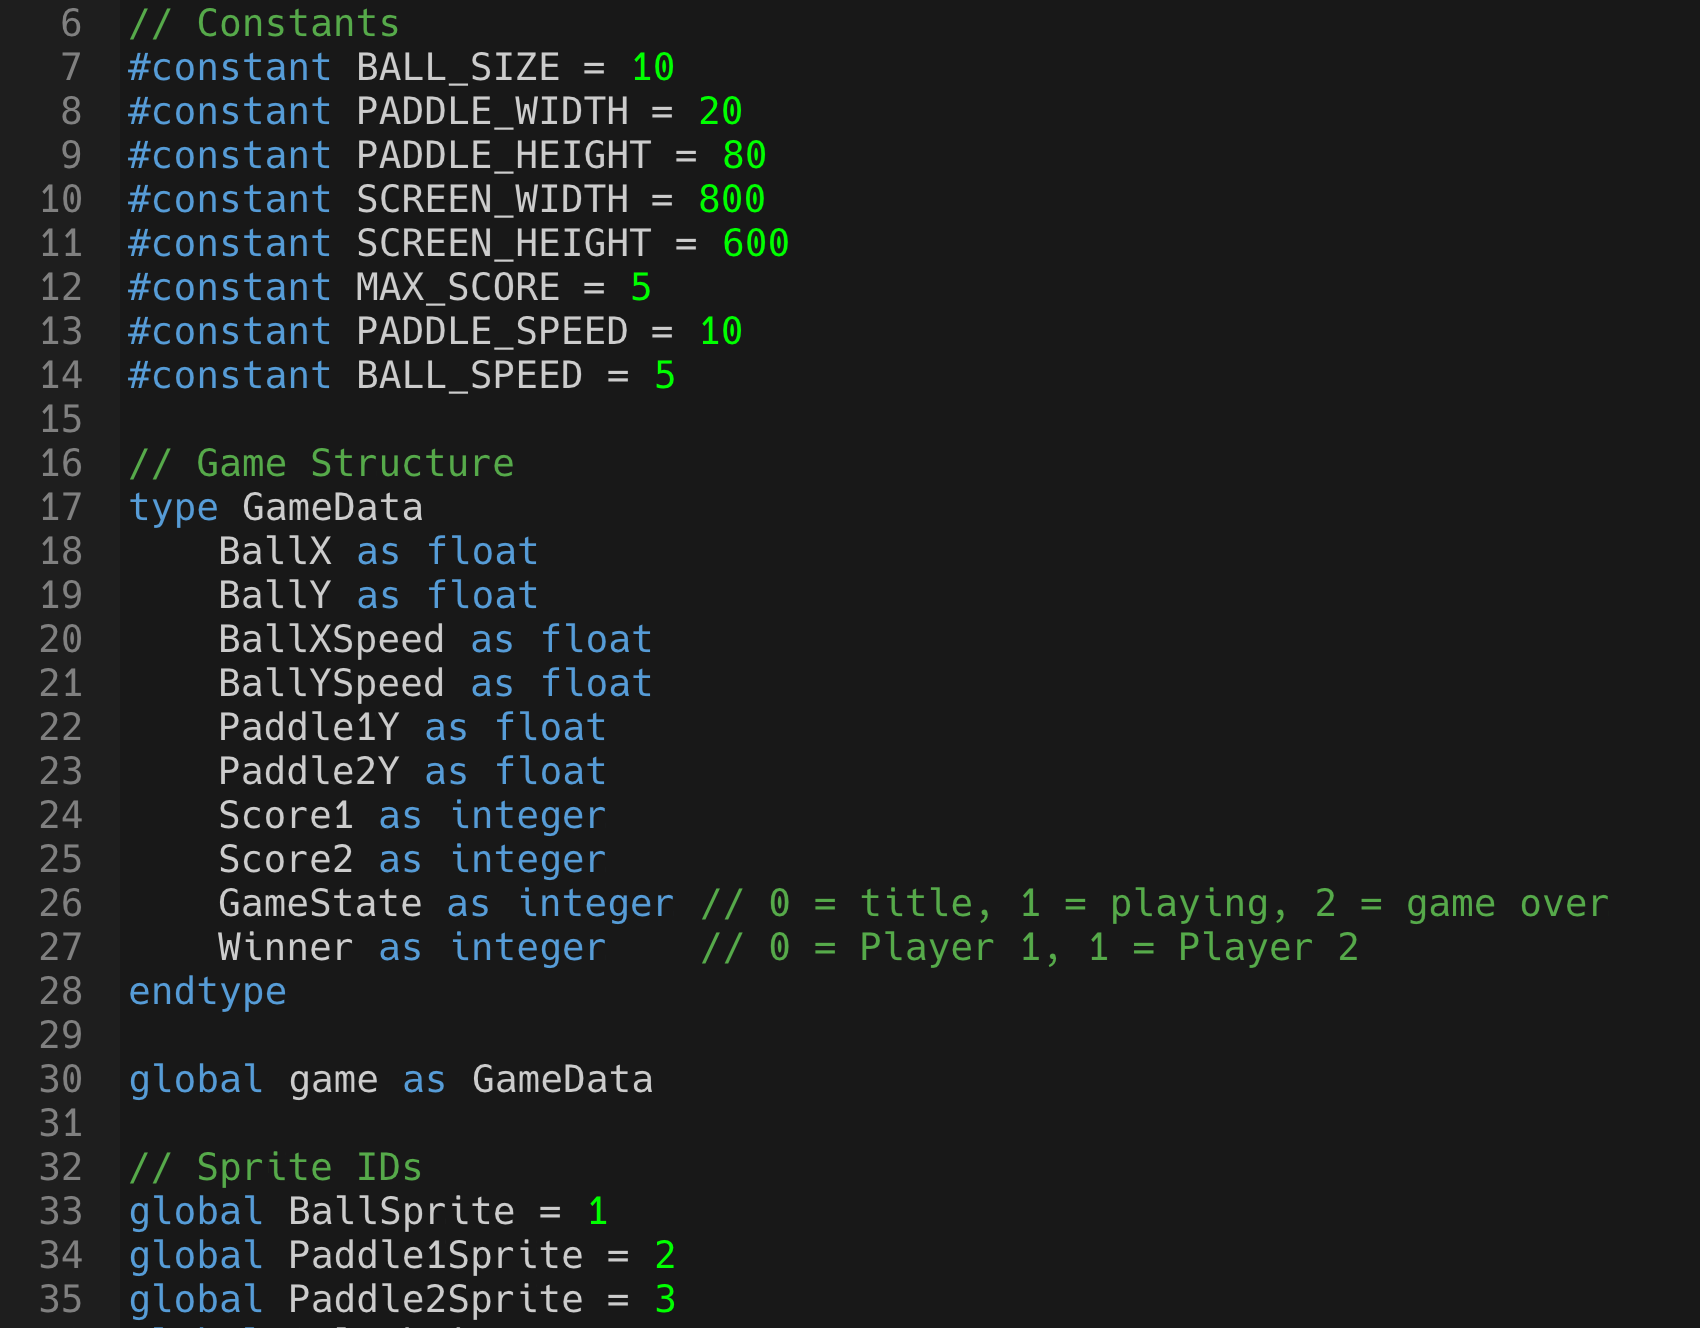The height and width of the screenshot is (1328, 1700).
Task: Click the value 800 for SCREEN_WIDTH
Action: (x=732, y=199)
